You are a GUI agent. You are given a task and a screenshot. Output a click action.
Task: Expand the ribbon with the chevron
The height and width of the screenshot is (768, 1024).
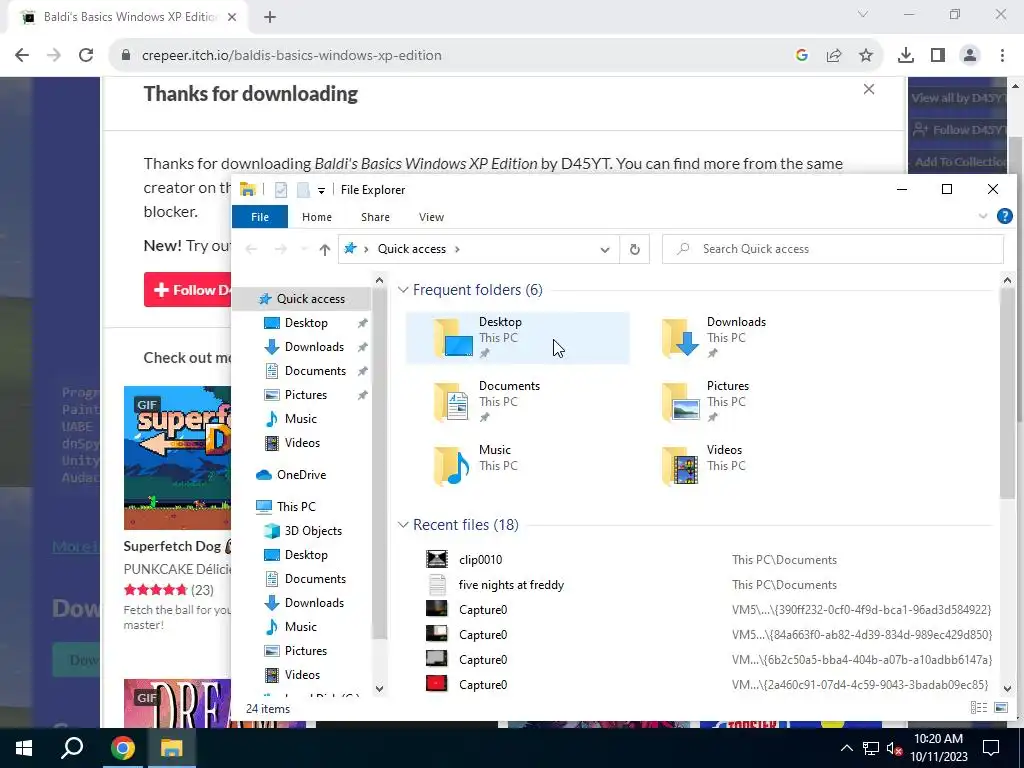(983, 216)
